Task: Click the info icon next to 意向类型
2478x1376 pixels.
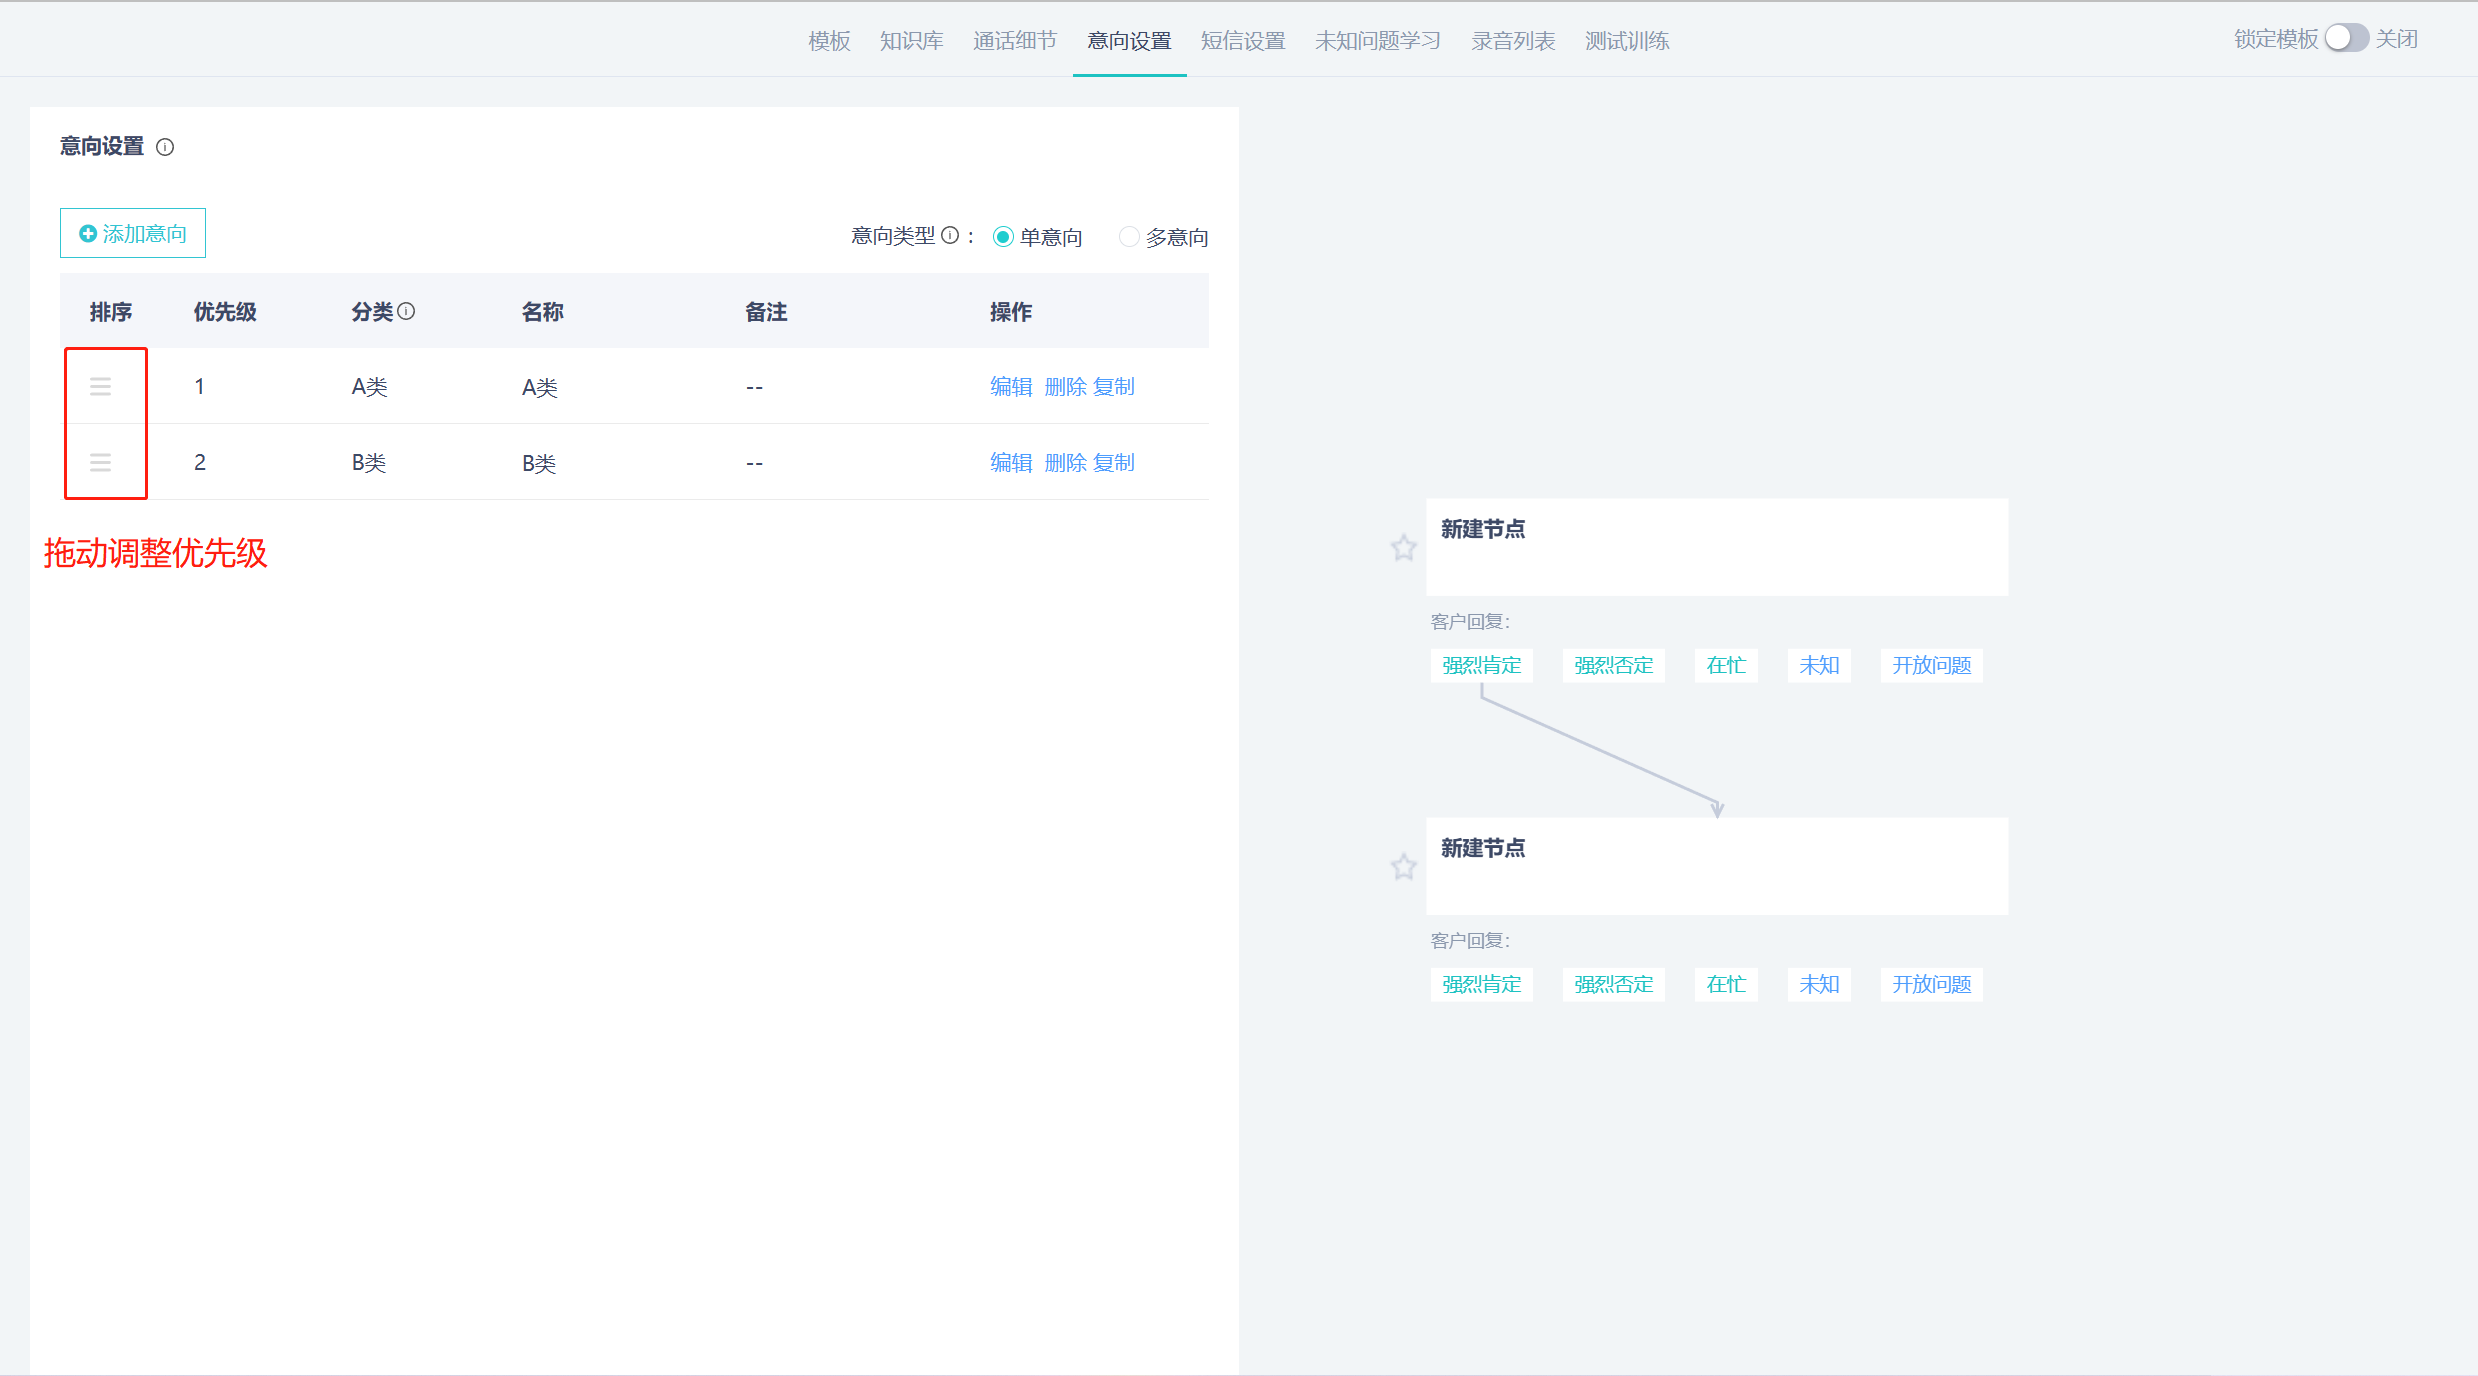Action: click(x=950, y=236)
